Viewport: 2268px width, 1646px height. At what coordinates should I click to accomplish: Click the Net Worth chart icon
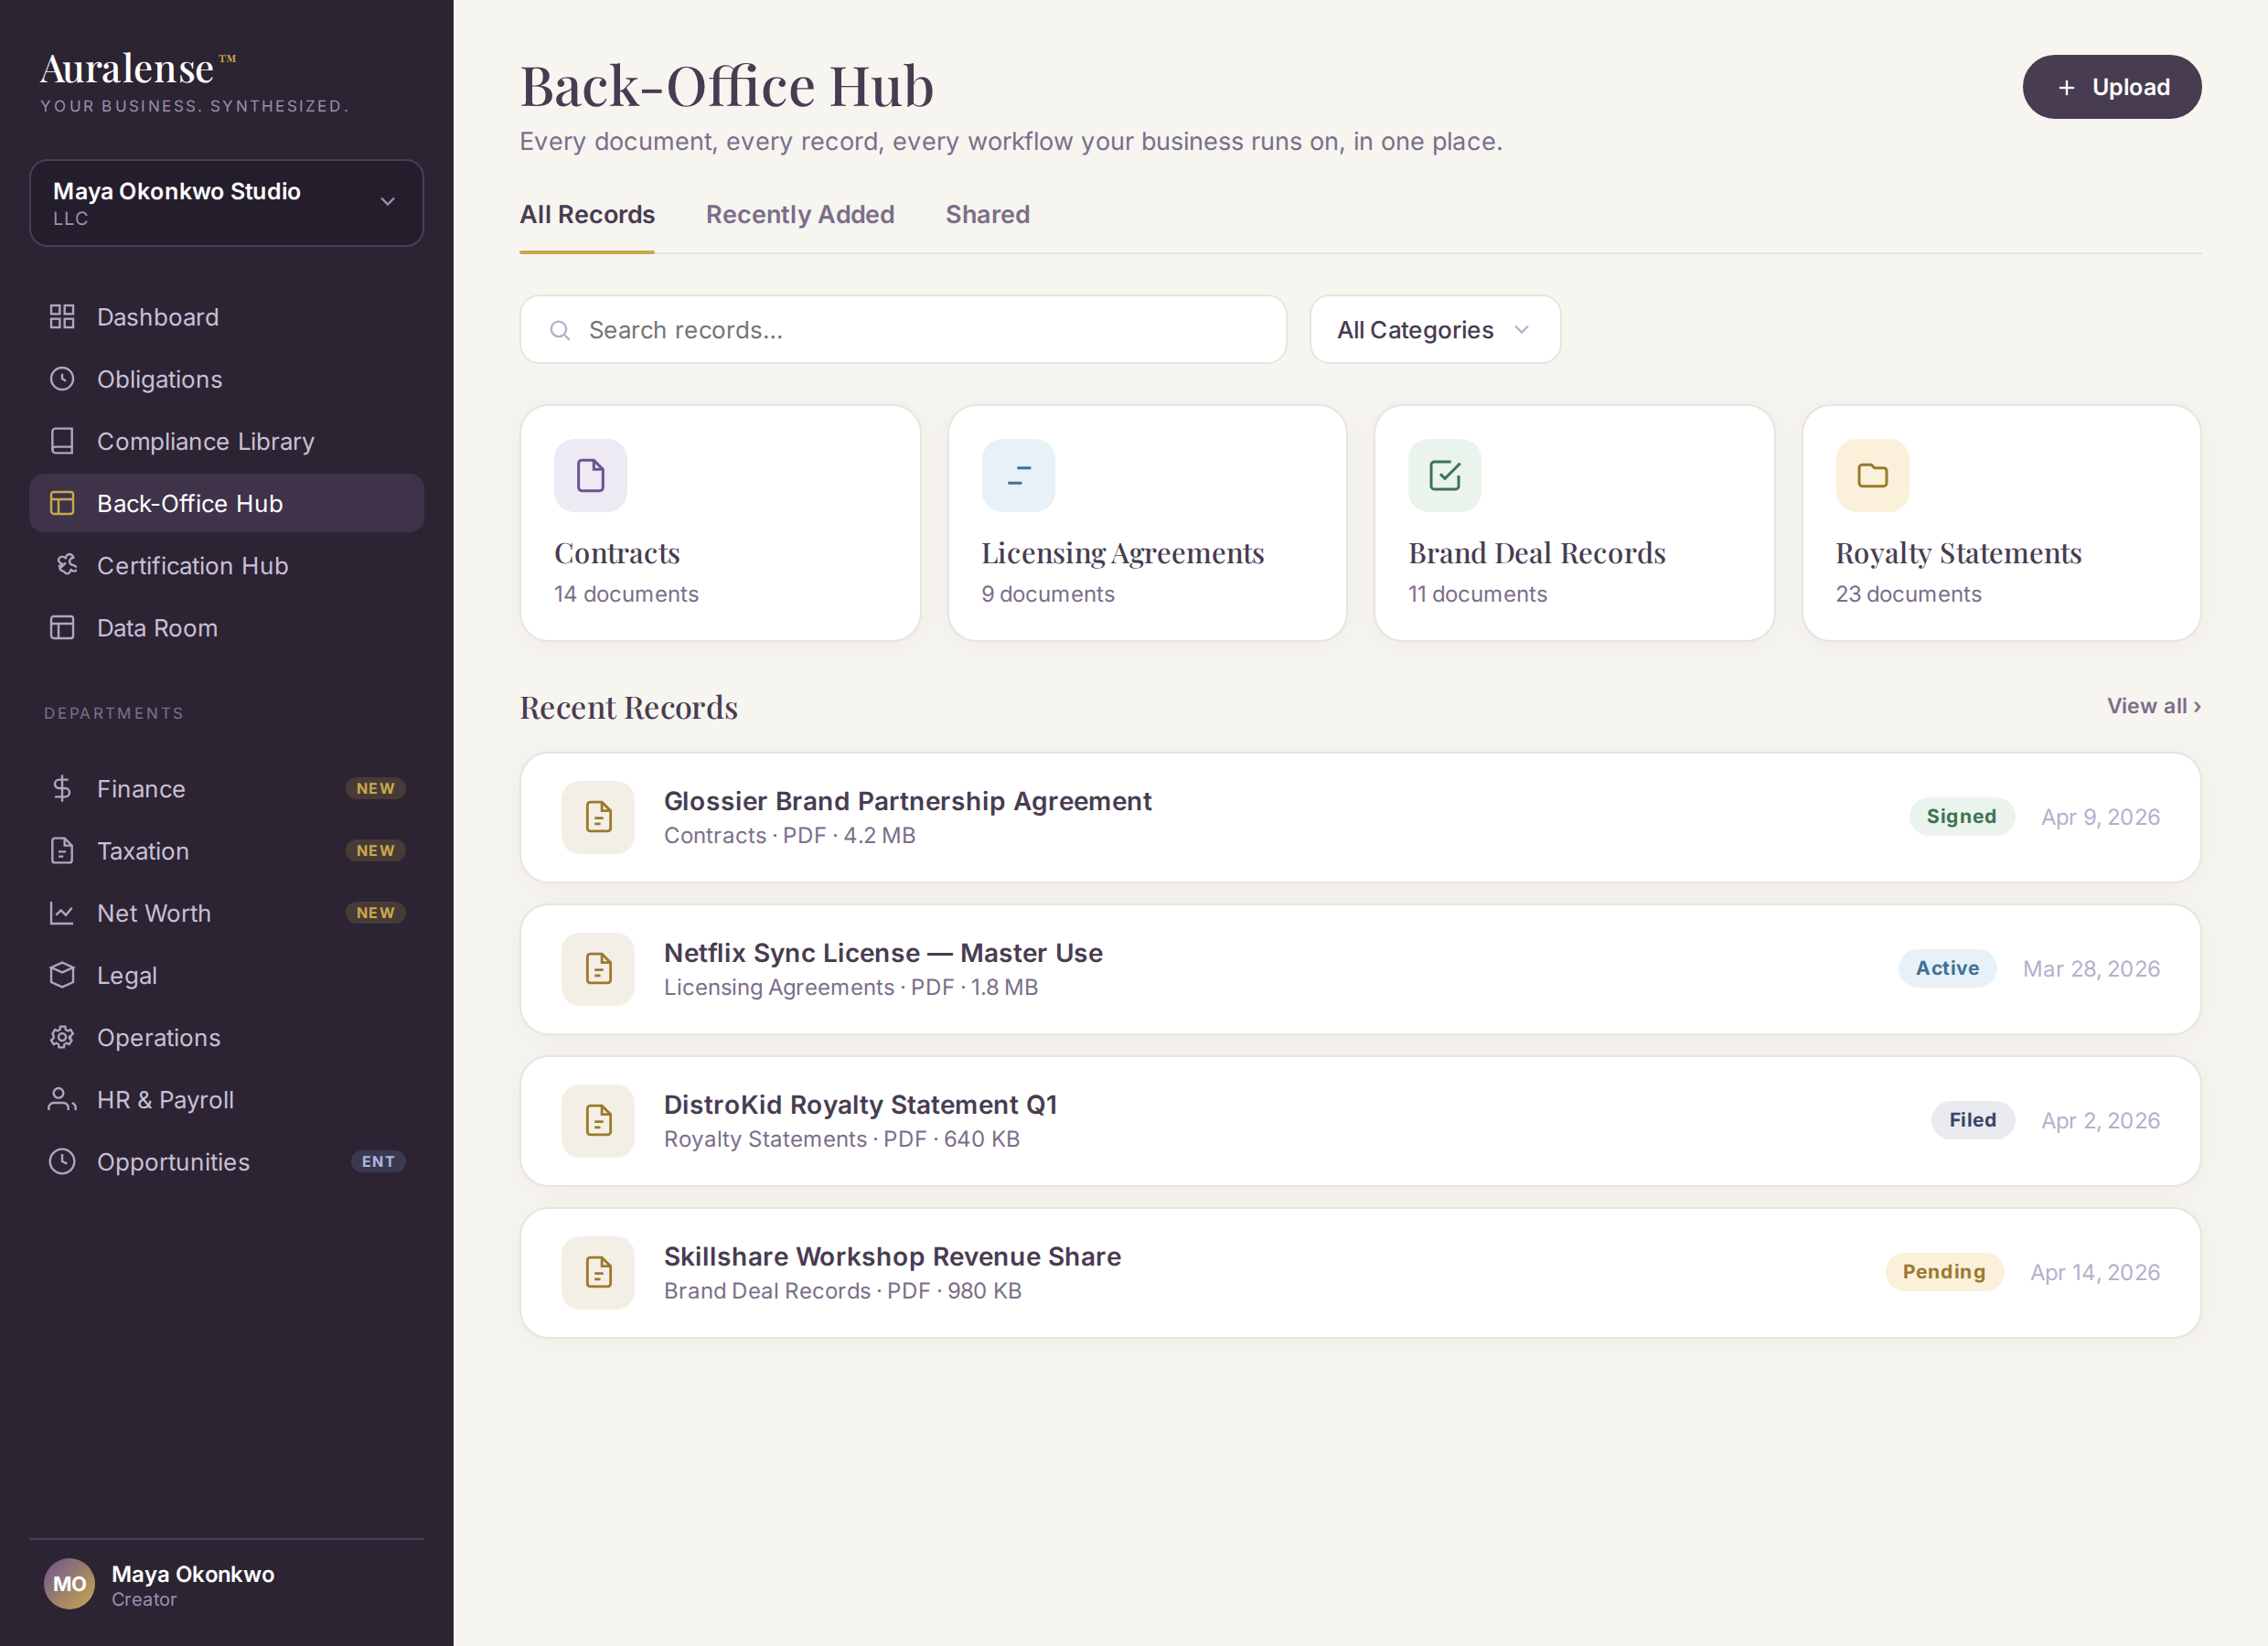[x=62, y=913]
